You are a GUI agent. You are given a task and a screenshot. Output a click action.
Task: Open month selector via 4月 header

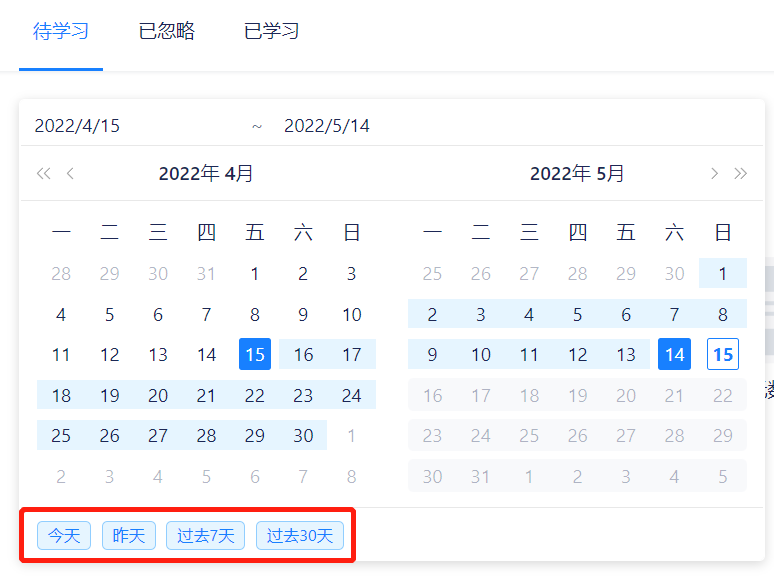238,174
